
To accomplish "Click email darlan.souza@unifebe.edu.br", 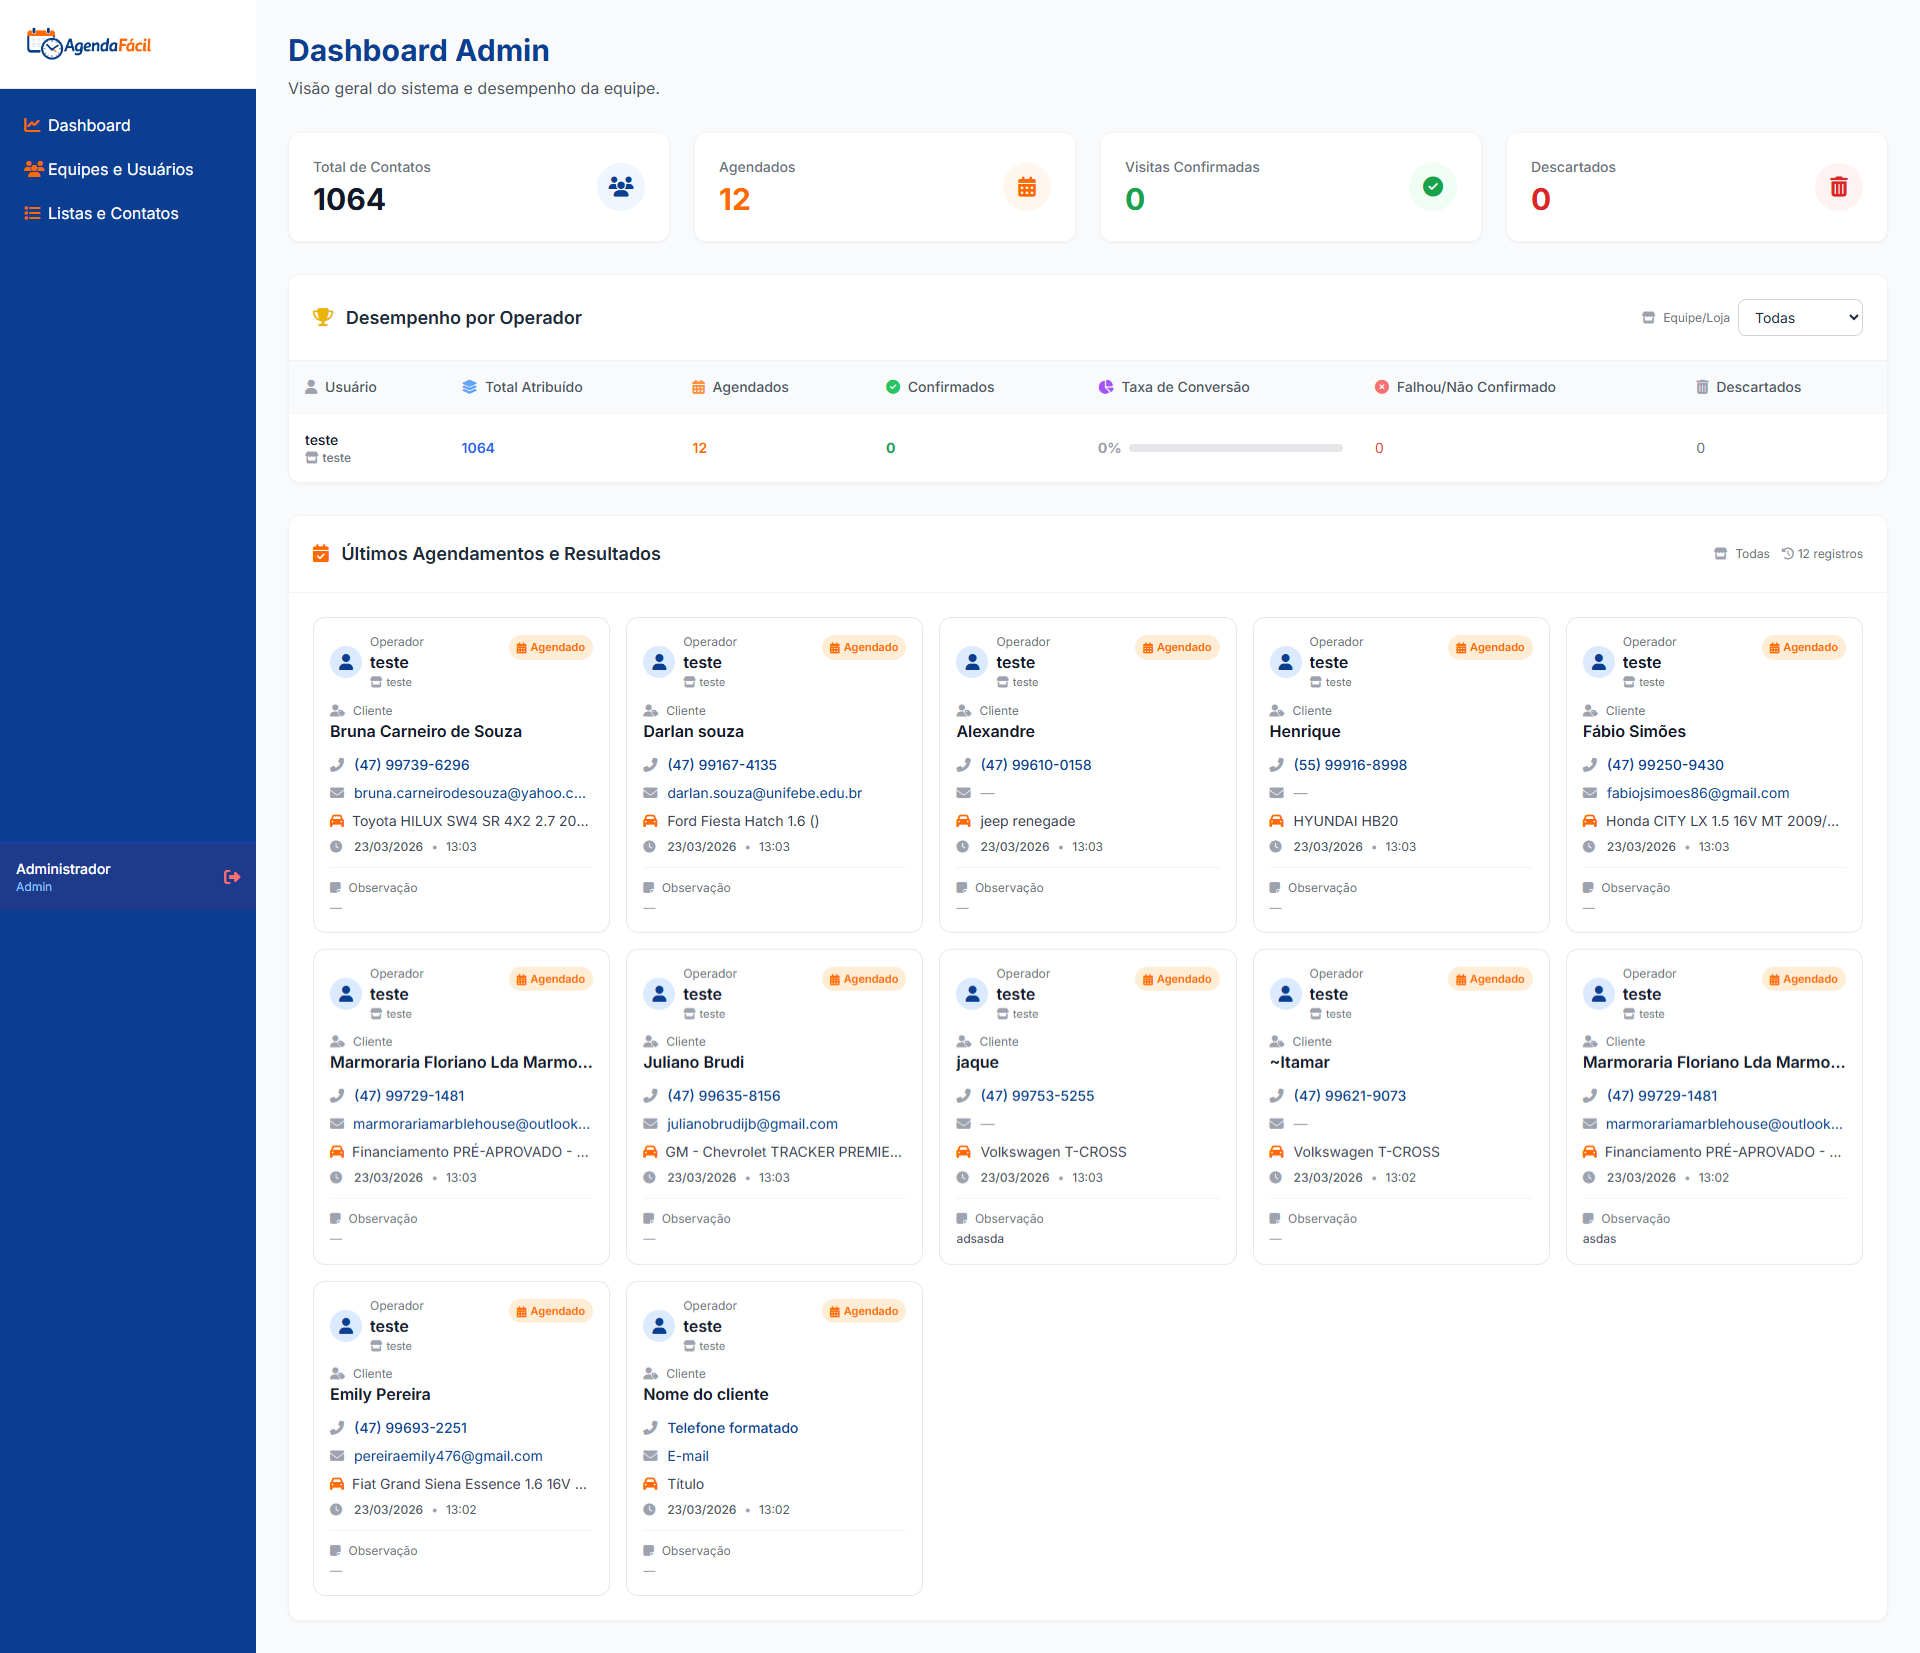I will pos(764,793).
